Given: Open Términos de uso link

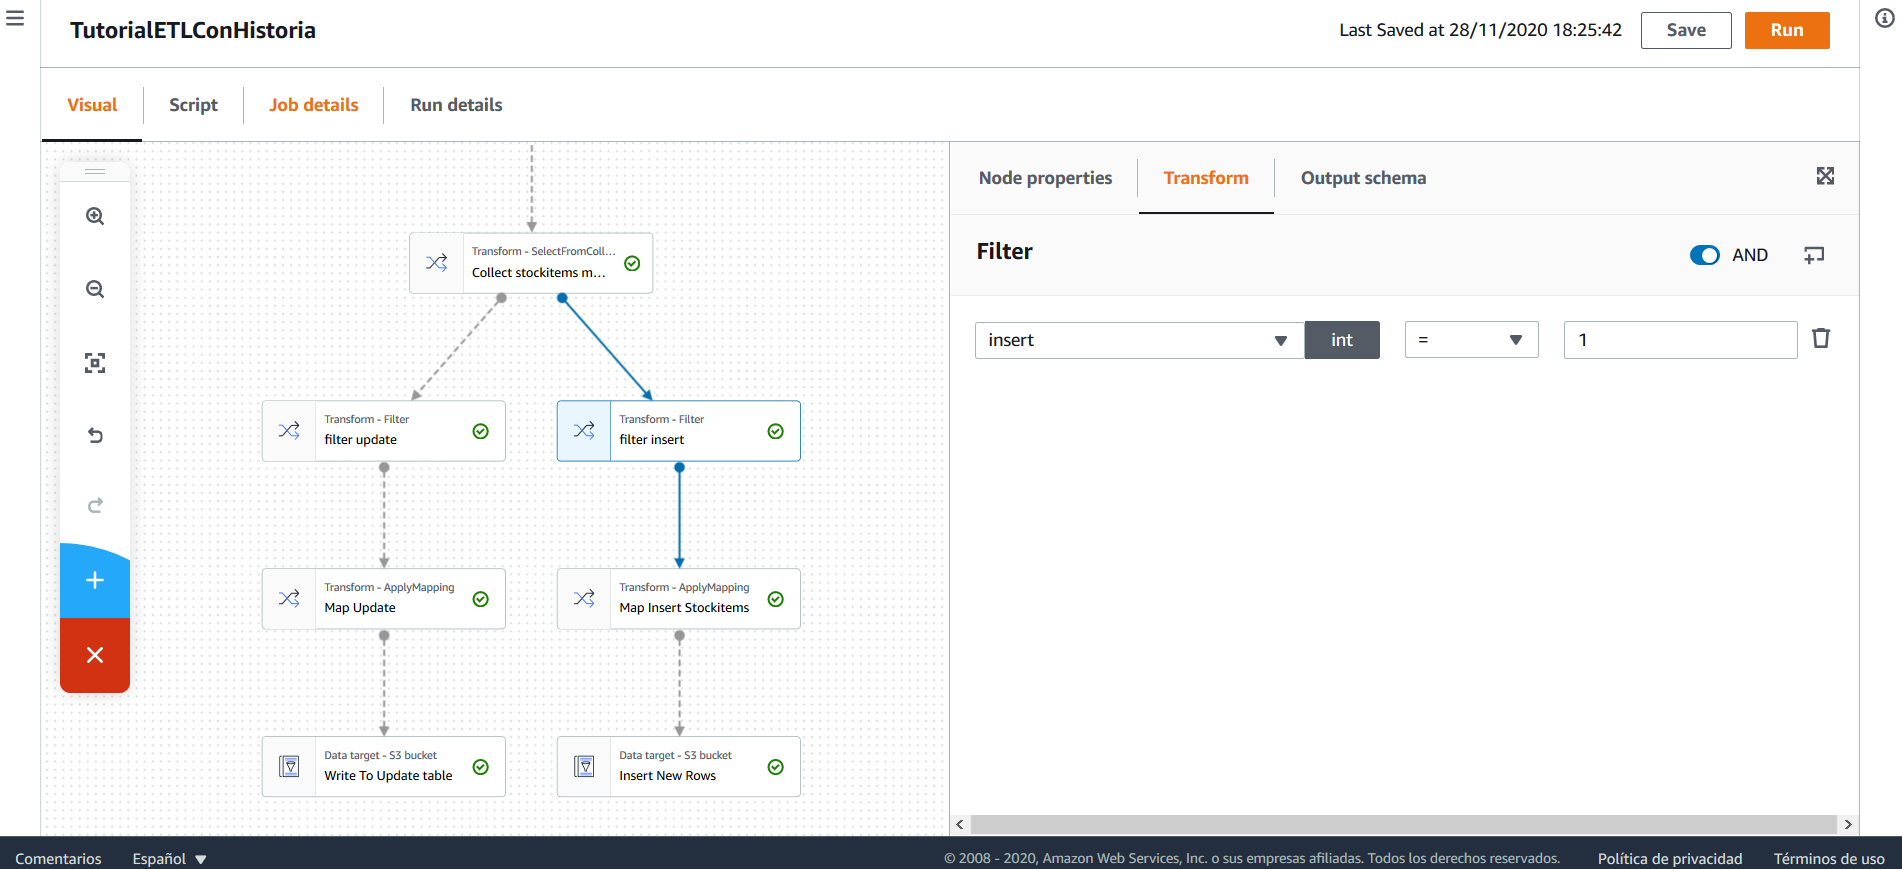Looking at the screenshot, I should (x=1829, y=858).
